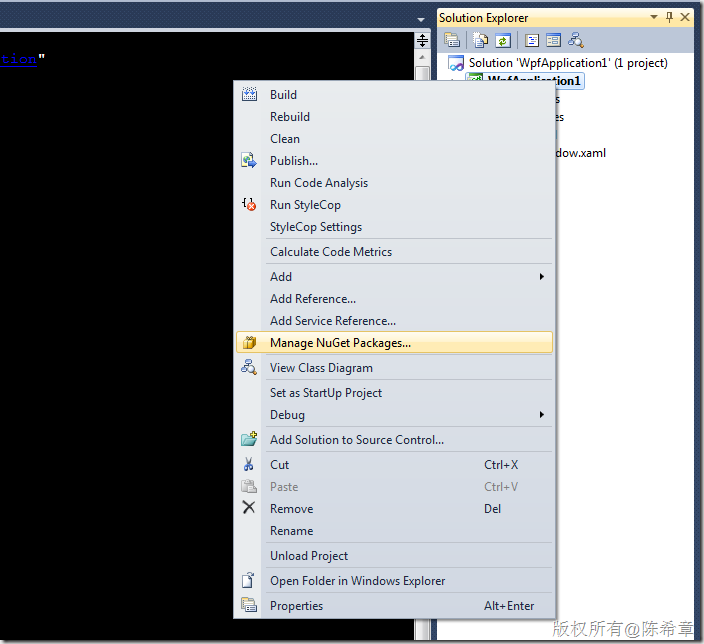Viewport: 704px width, 644px height.
Task: Click the editor scrollbar up arrow
Action: (422, 57)
